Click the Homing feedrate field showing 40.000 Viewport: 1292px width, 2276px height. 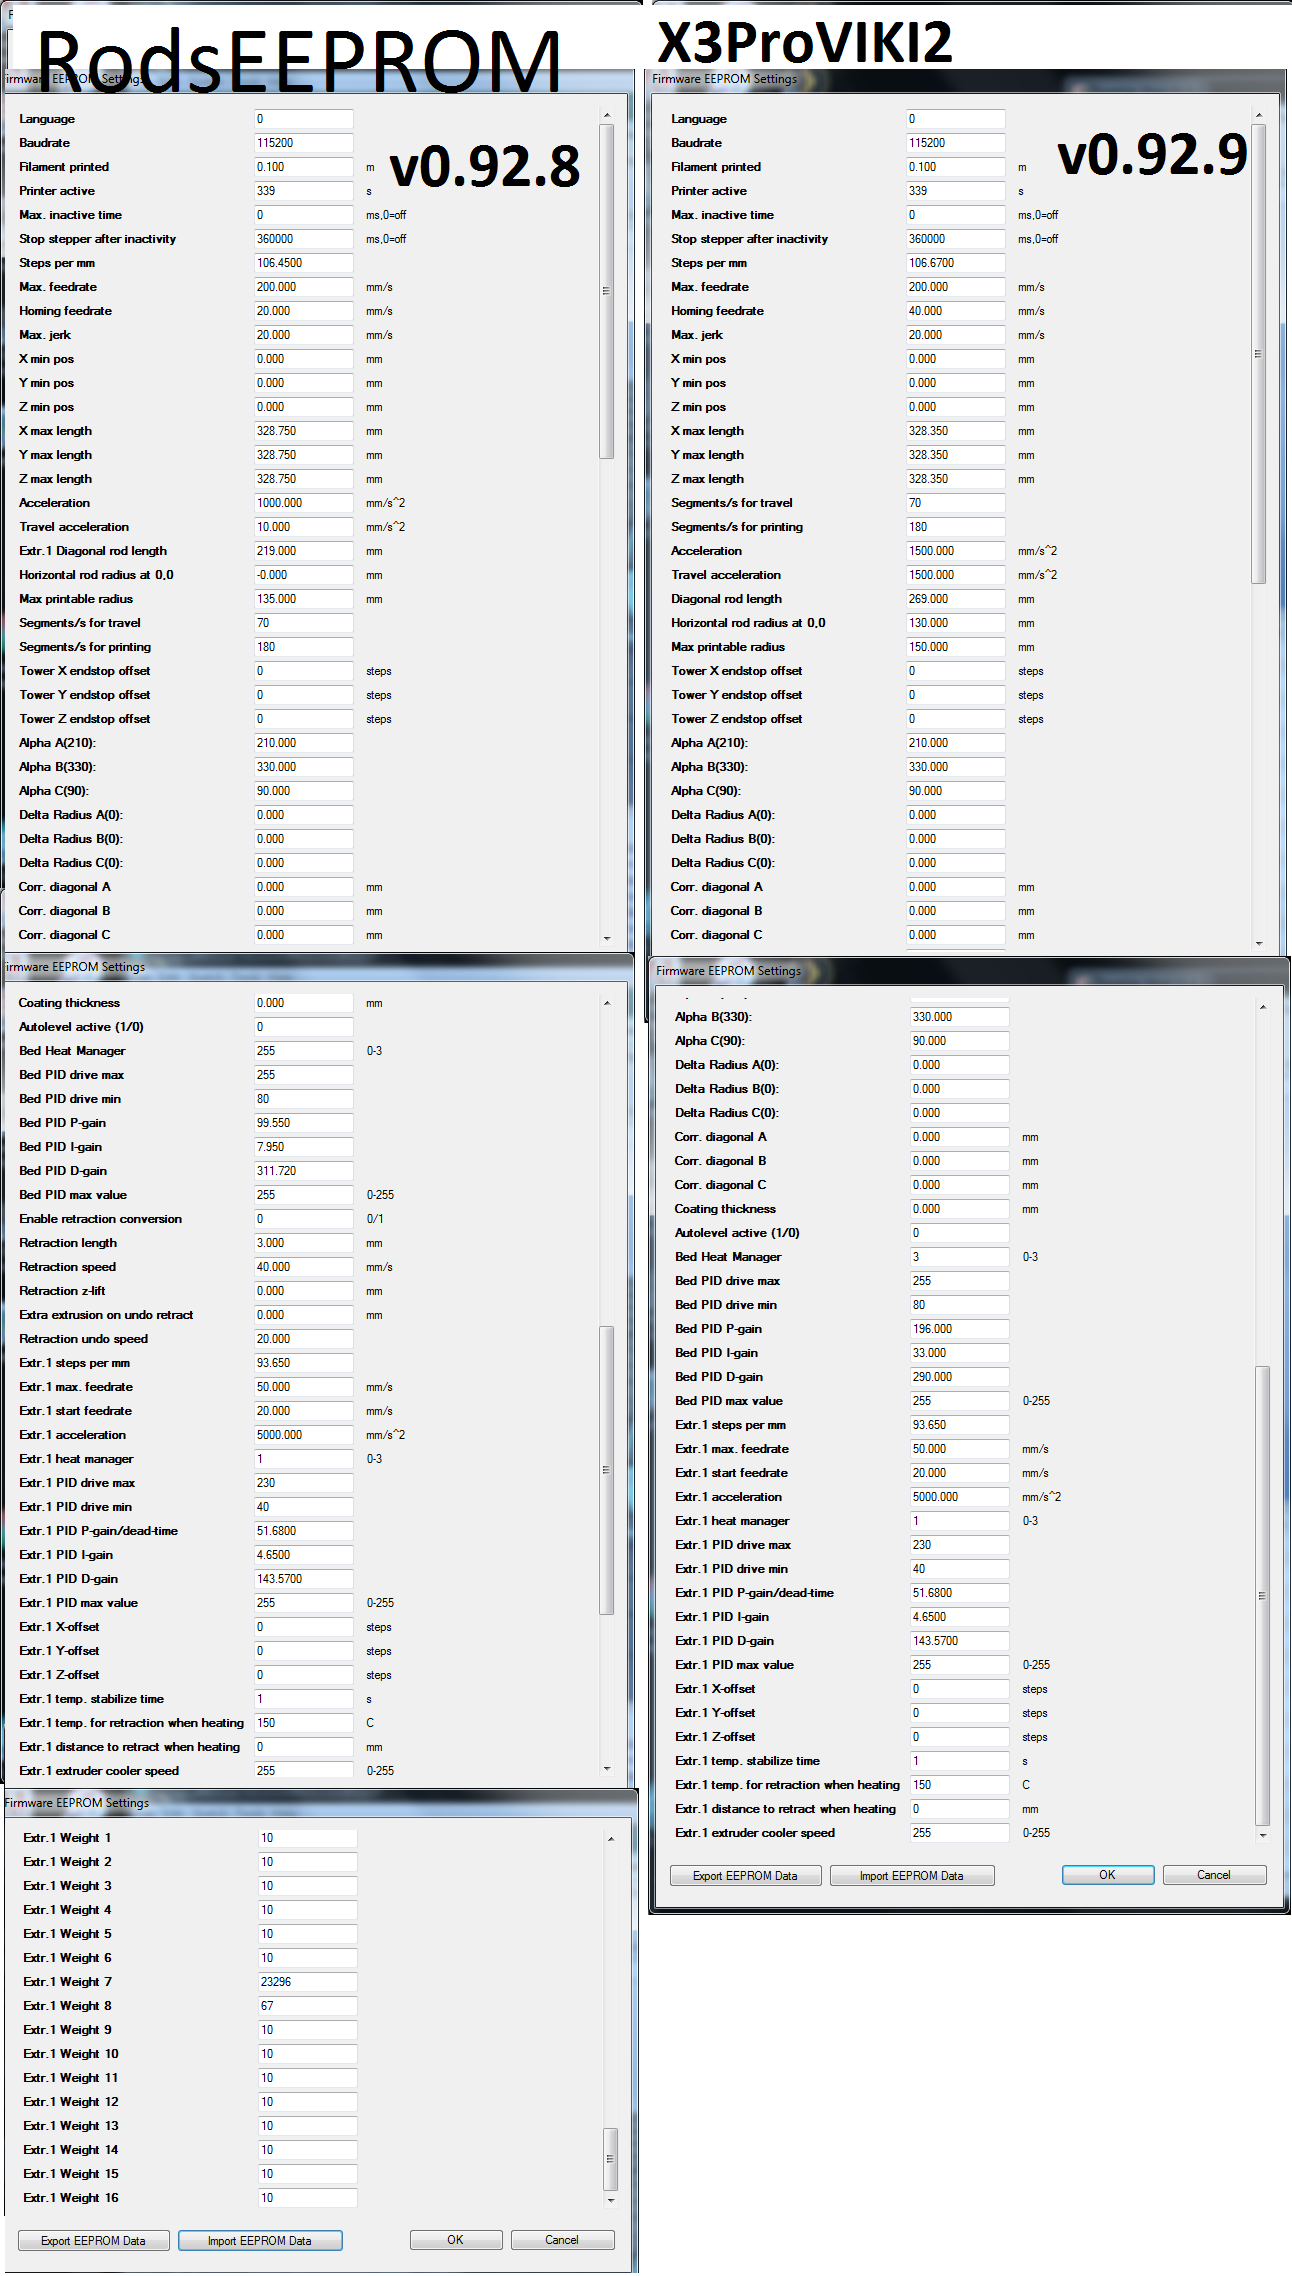(x=955, y=311)
